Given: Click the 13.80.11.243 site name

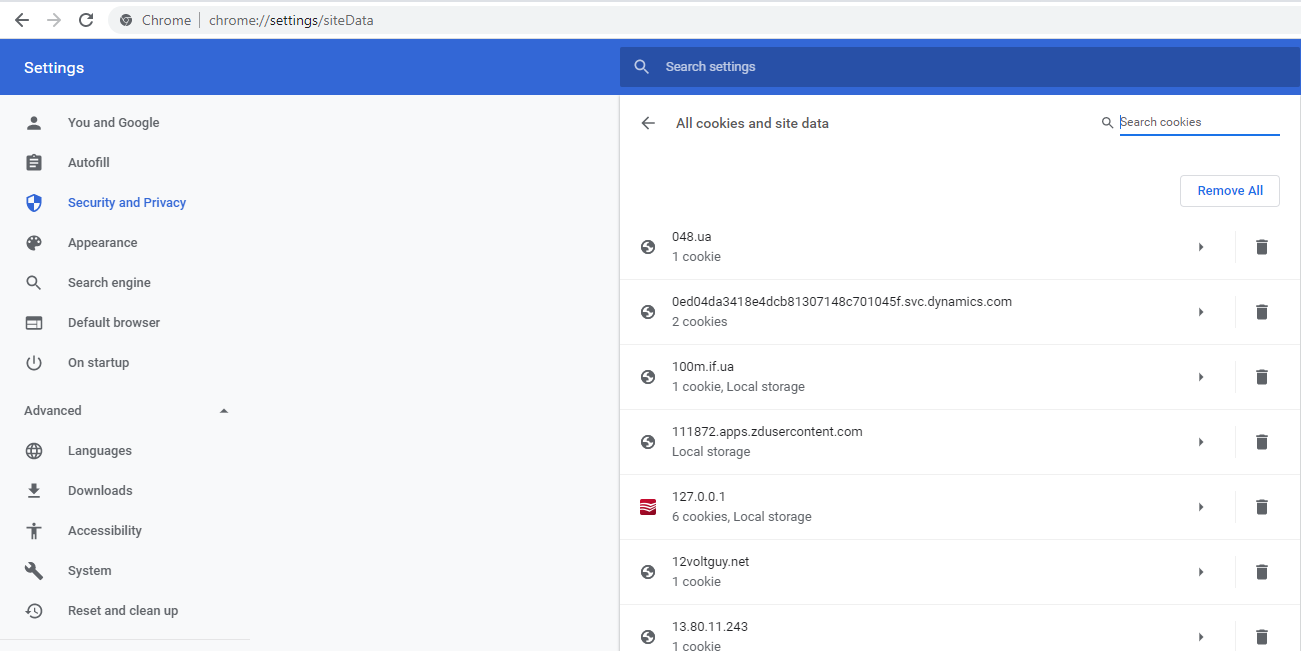Looking at the screenshot, I should [710, 627].
